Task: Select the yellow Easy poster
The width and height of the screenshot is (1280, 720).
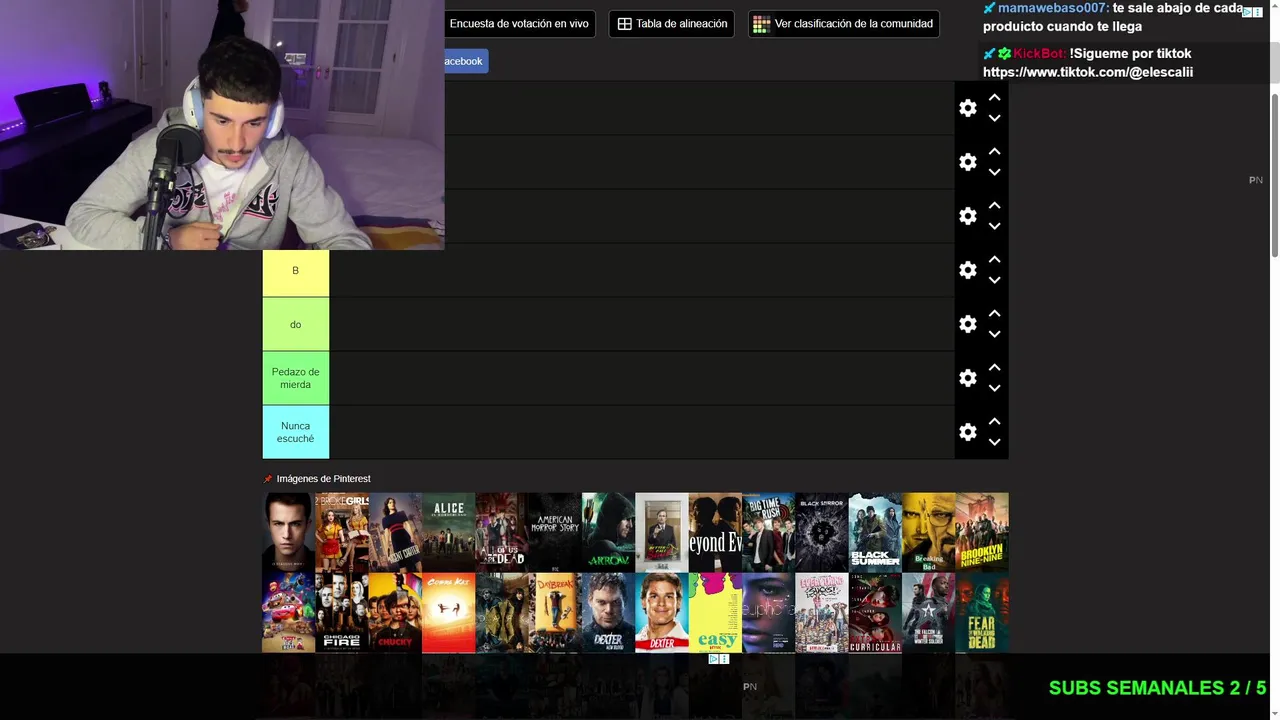Action: (x=715, y=612)
